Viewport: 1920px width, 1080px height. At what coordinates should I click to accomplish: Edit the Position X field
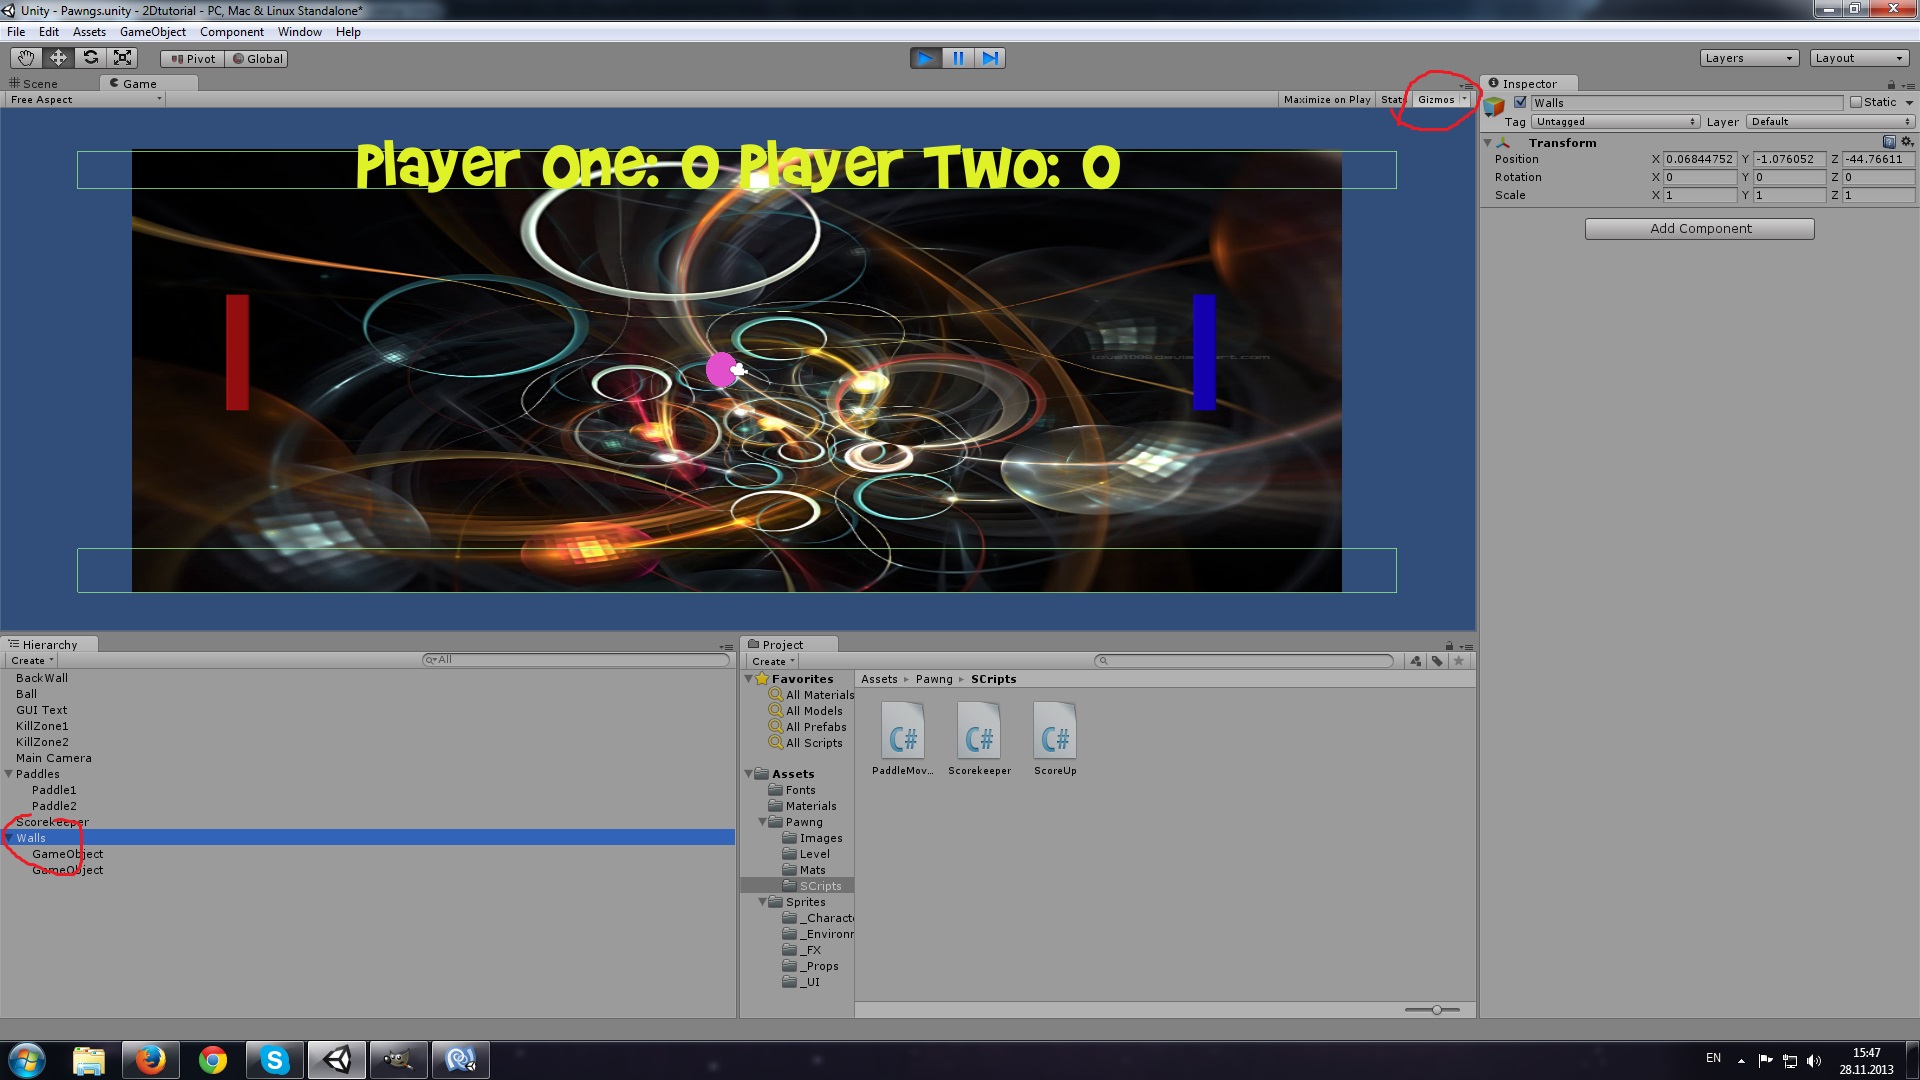click(x=1700, y=159)
